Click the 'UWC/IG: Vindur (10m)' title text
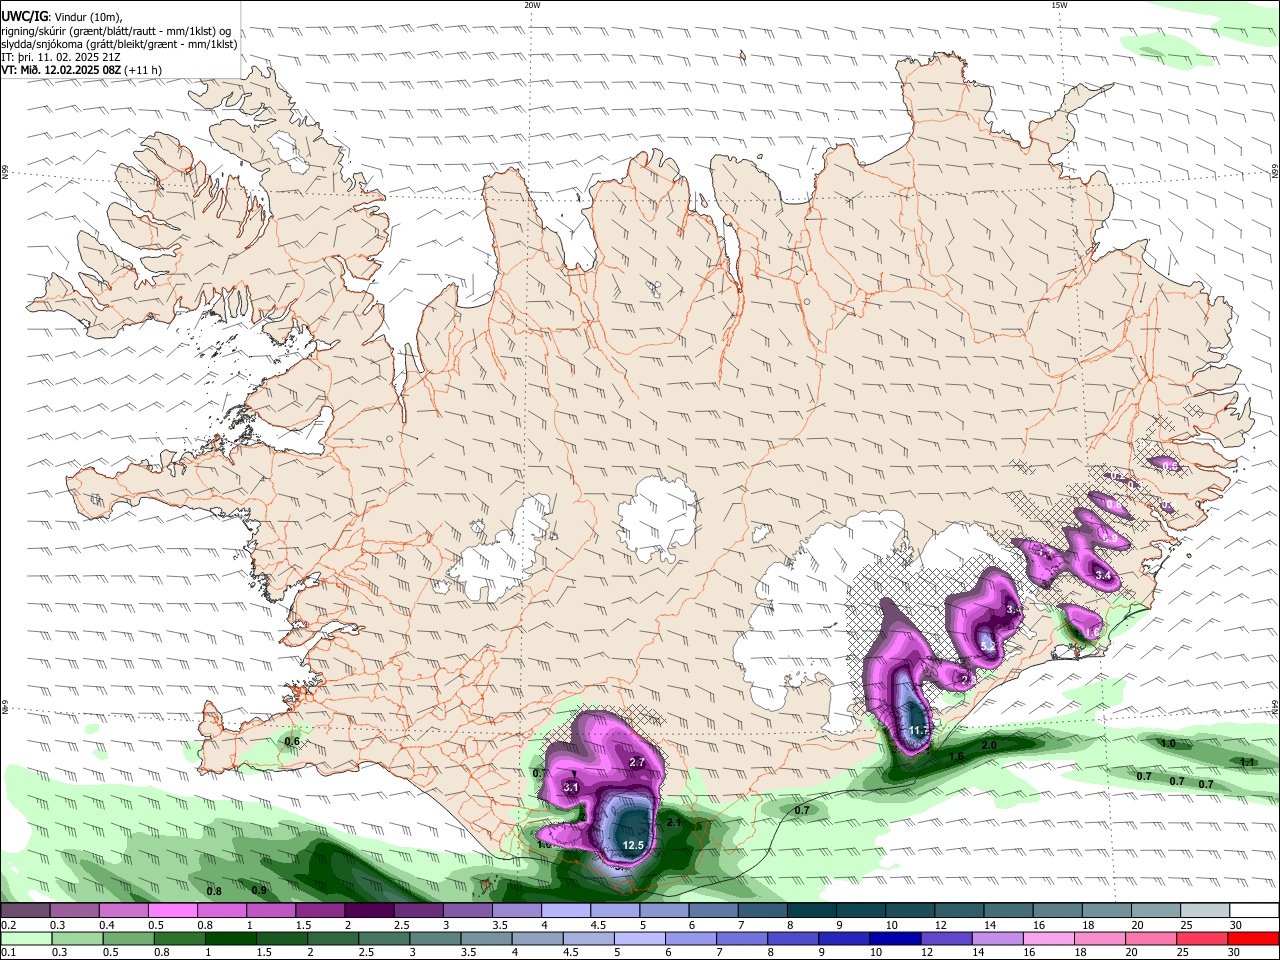Image resolution: width=1280 pixels, height=960 pixels. (x=62, y=18)
